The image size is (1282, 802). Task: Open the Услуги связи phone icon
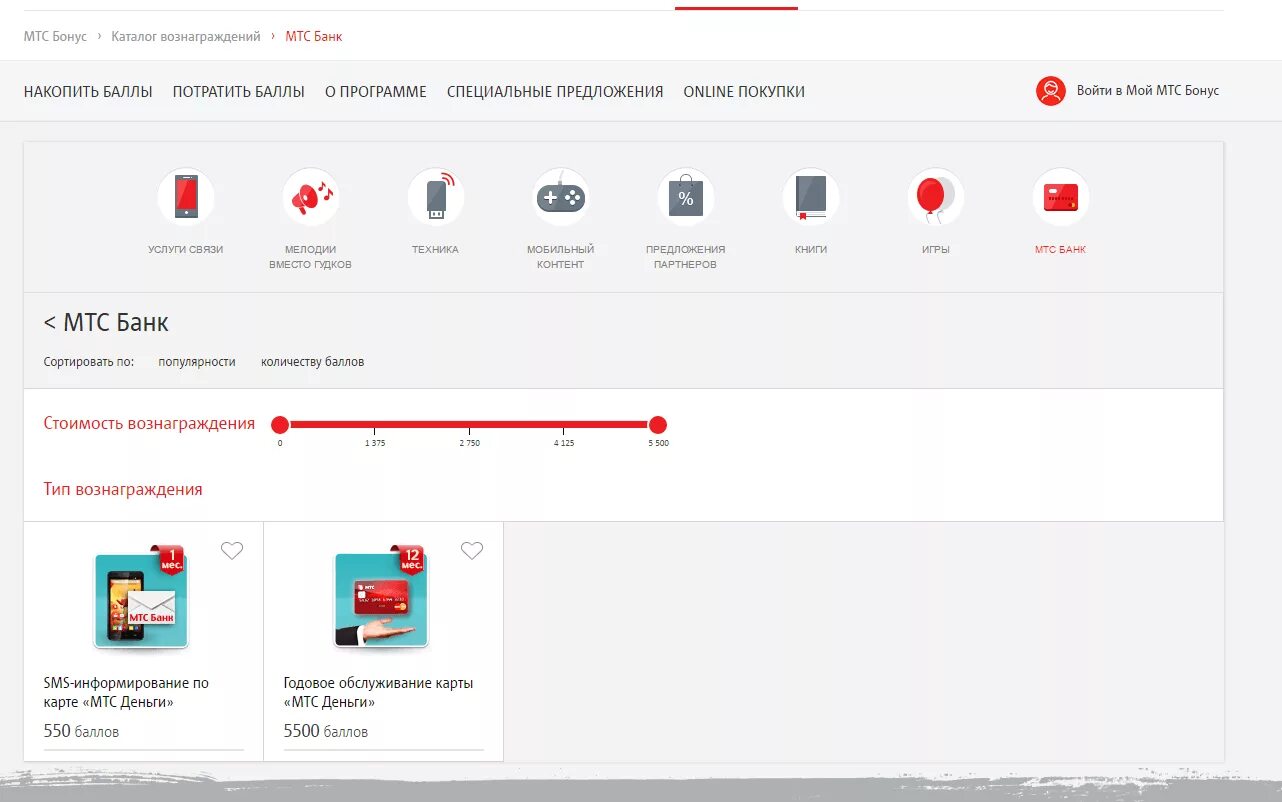coord(186,196)
